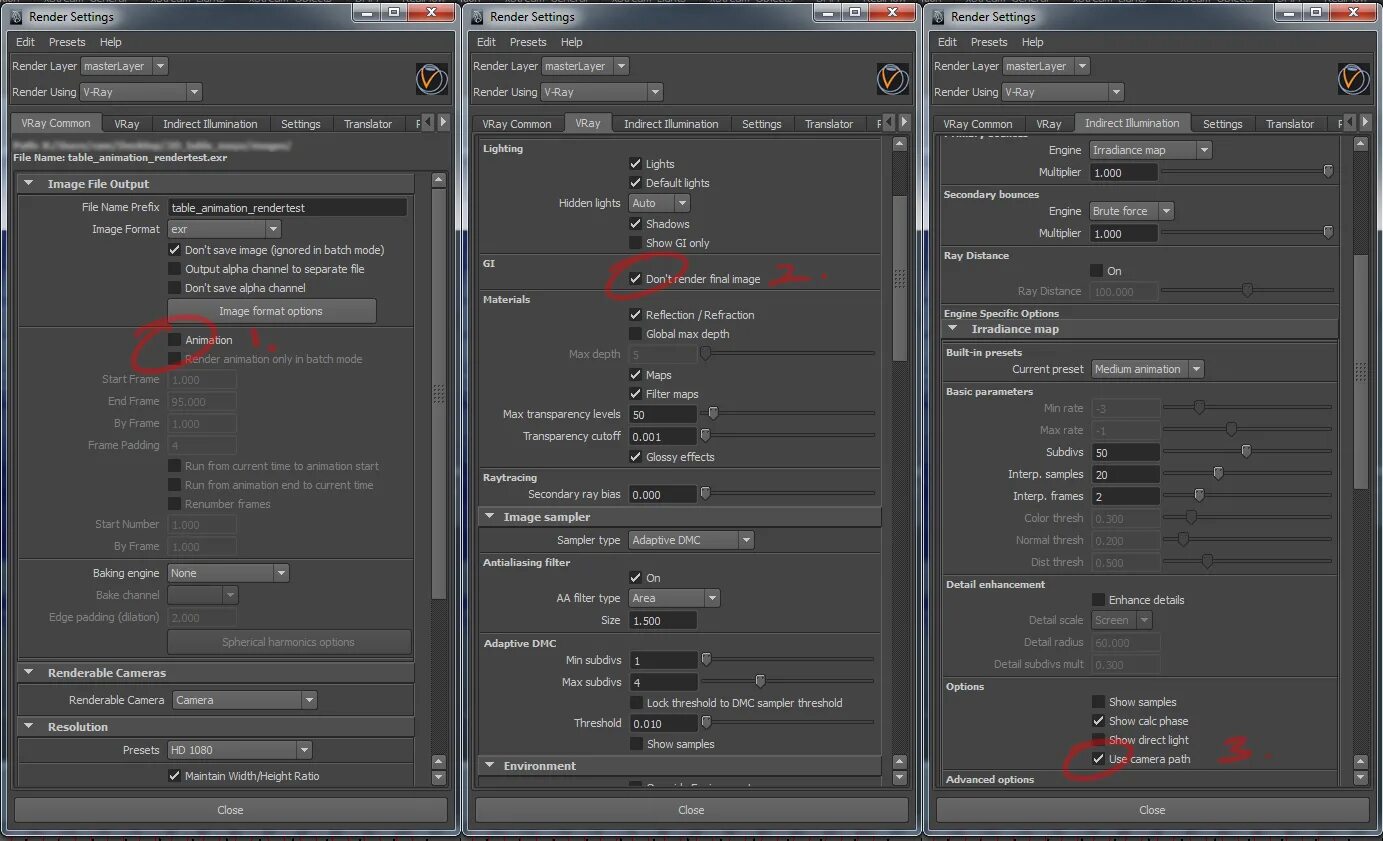Click AA filter Size field

click(x=663, y=620)
